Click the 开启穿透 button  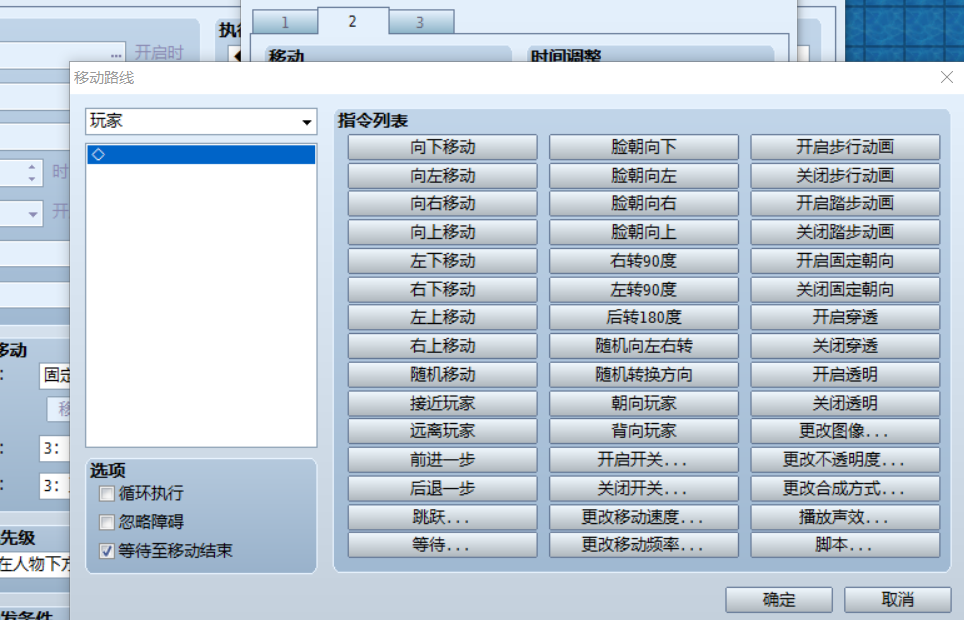(x=845, y=317)
